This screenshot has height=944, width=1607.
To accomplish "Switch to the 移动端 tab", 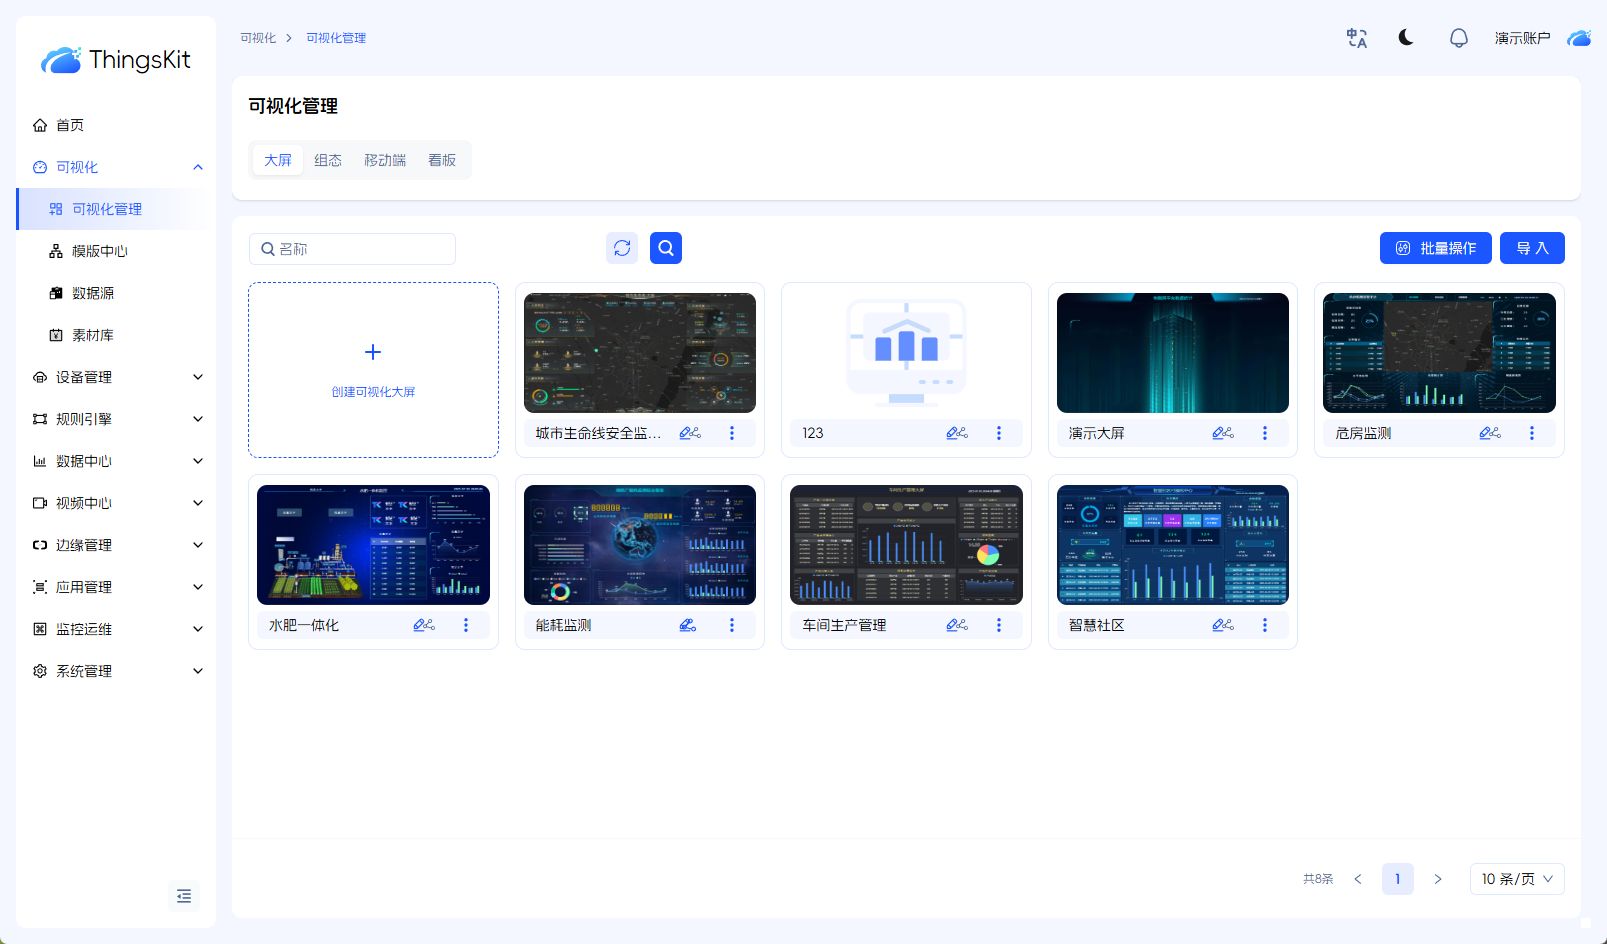I will tap(385, 160).
